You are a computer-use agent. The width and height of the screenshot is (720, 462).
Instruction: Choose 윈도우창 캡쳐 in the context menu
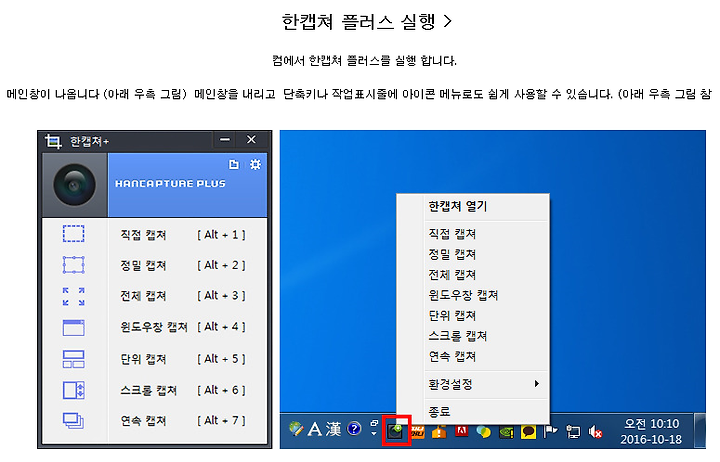coord(463,295)
